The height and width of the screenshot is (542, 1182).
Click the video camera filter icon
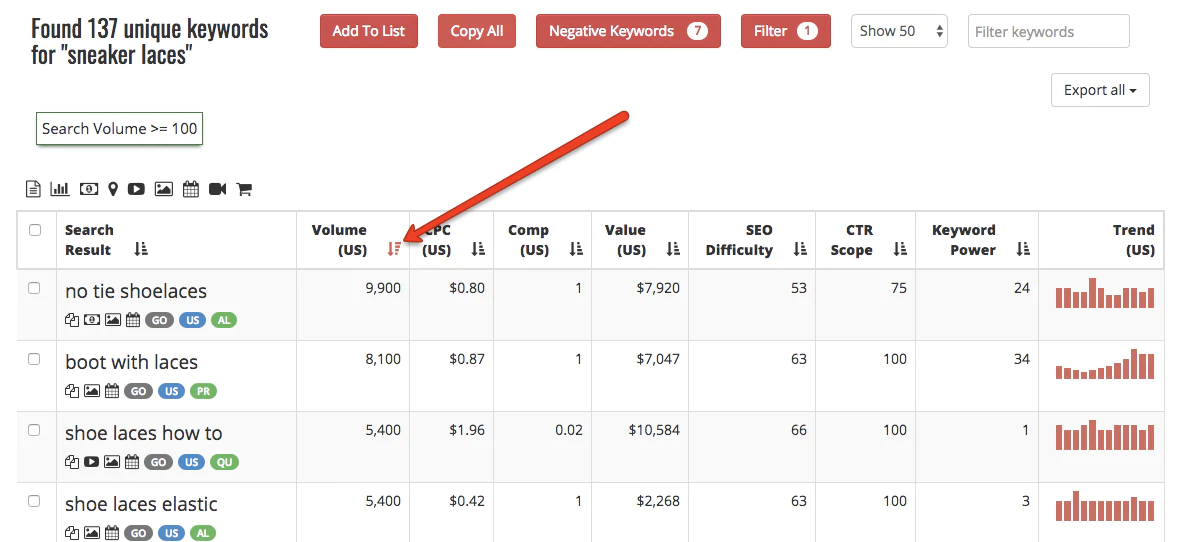click(217, 189)
